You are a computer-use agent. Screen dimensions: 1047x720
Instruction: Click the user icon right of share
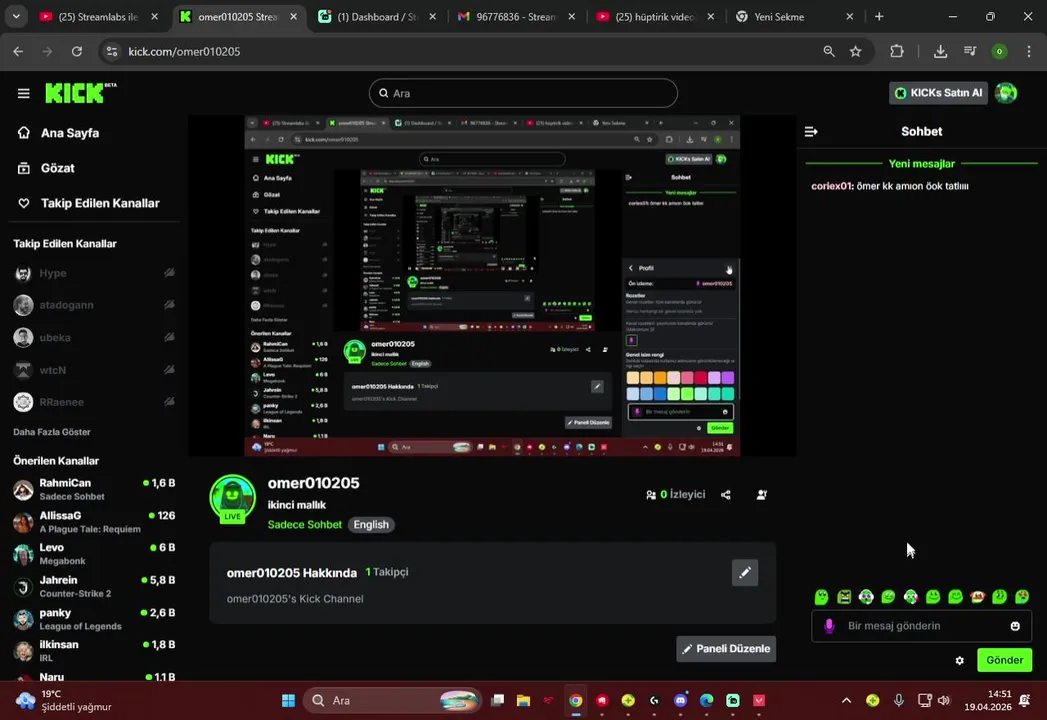(x=761, y=495)
